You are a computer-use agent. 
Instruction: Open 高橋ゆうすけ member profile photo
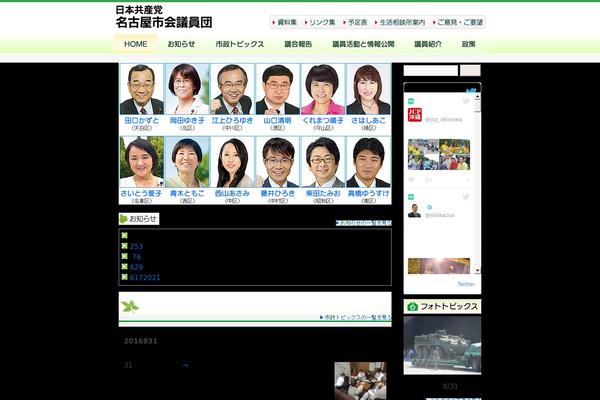click(368, 162)
